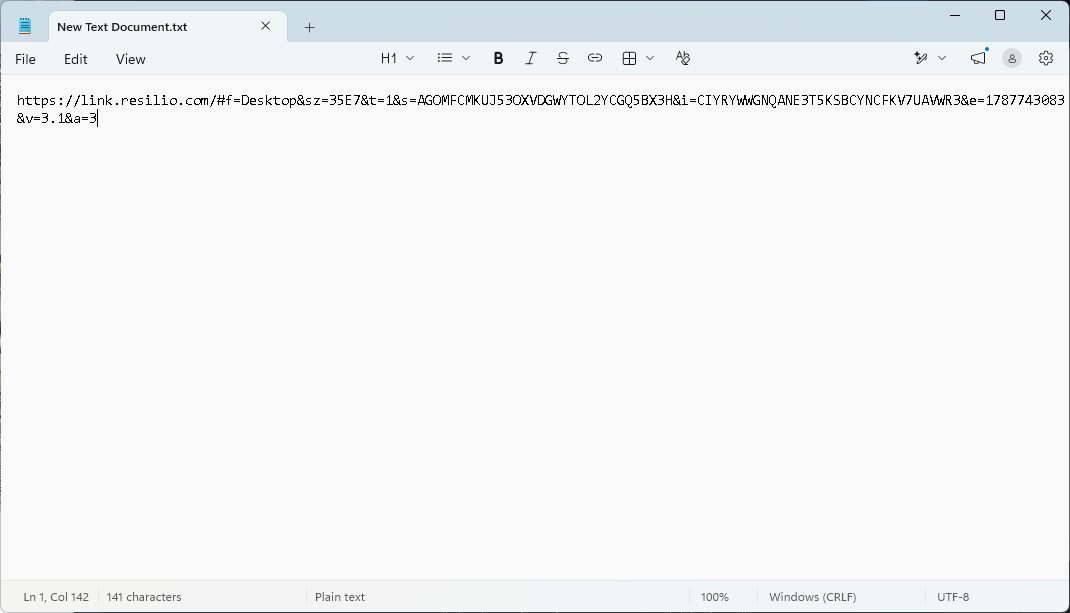This screenshot has height=613, width=1070.
Task: Open the View menu
Action: coord(130,59)
